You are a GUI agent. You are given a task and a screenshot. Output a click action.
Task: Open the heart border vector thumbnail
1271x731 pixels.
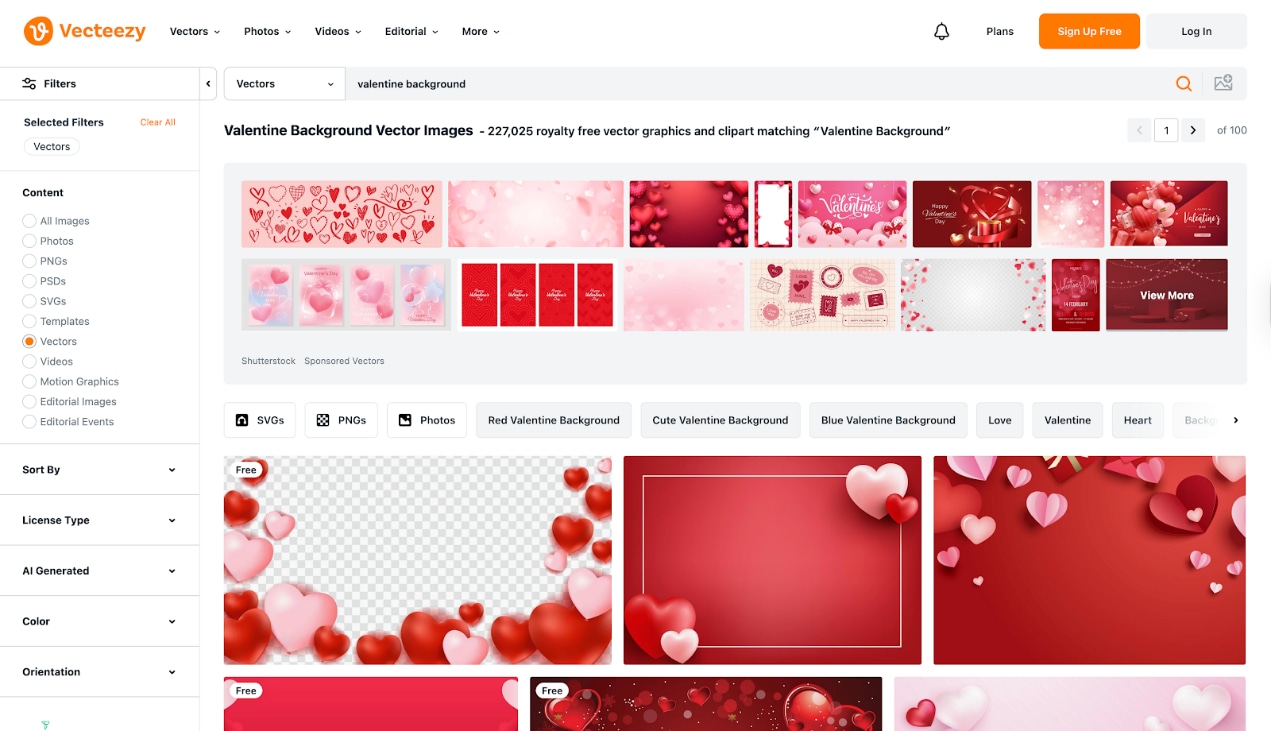tap(417, 559)
